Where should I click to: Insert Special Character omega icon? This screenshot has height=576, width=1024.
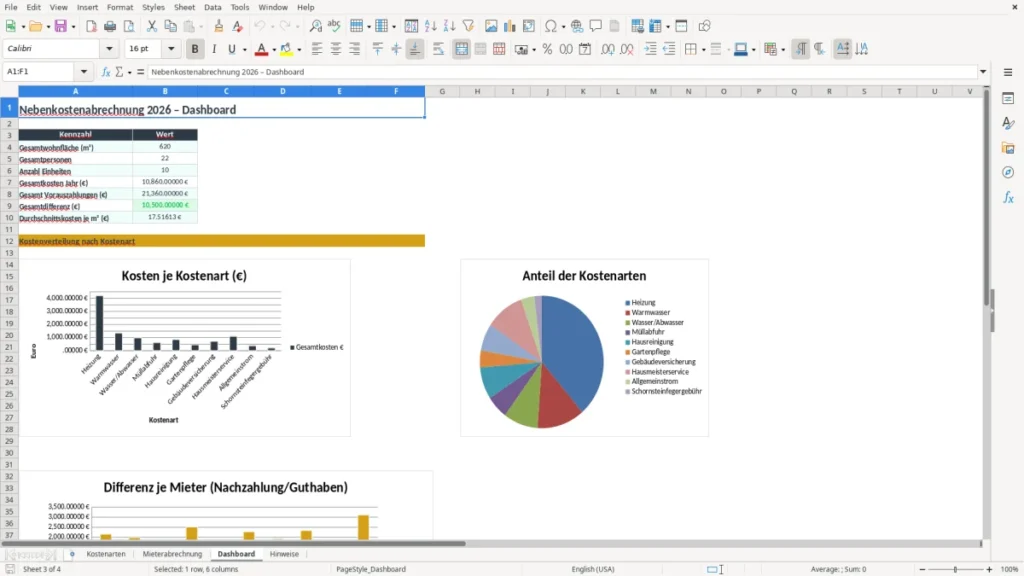click(551, 26)
